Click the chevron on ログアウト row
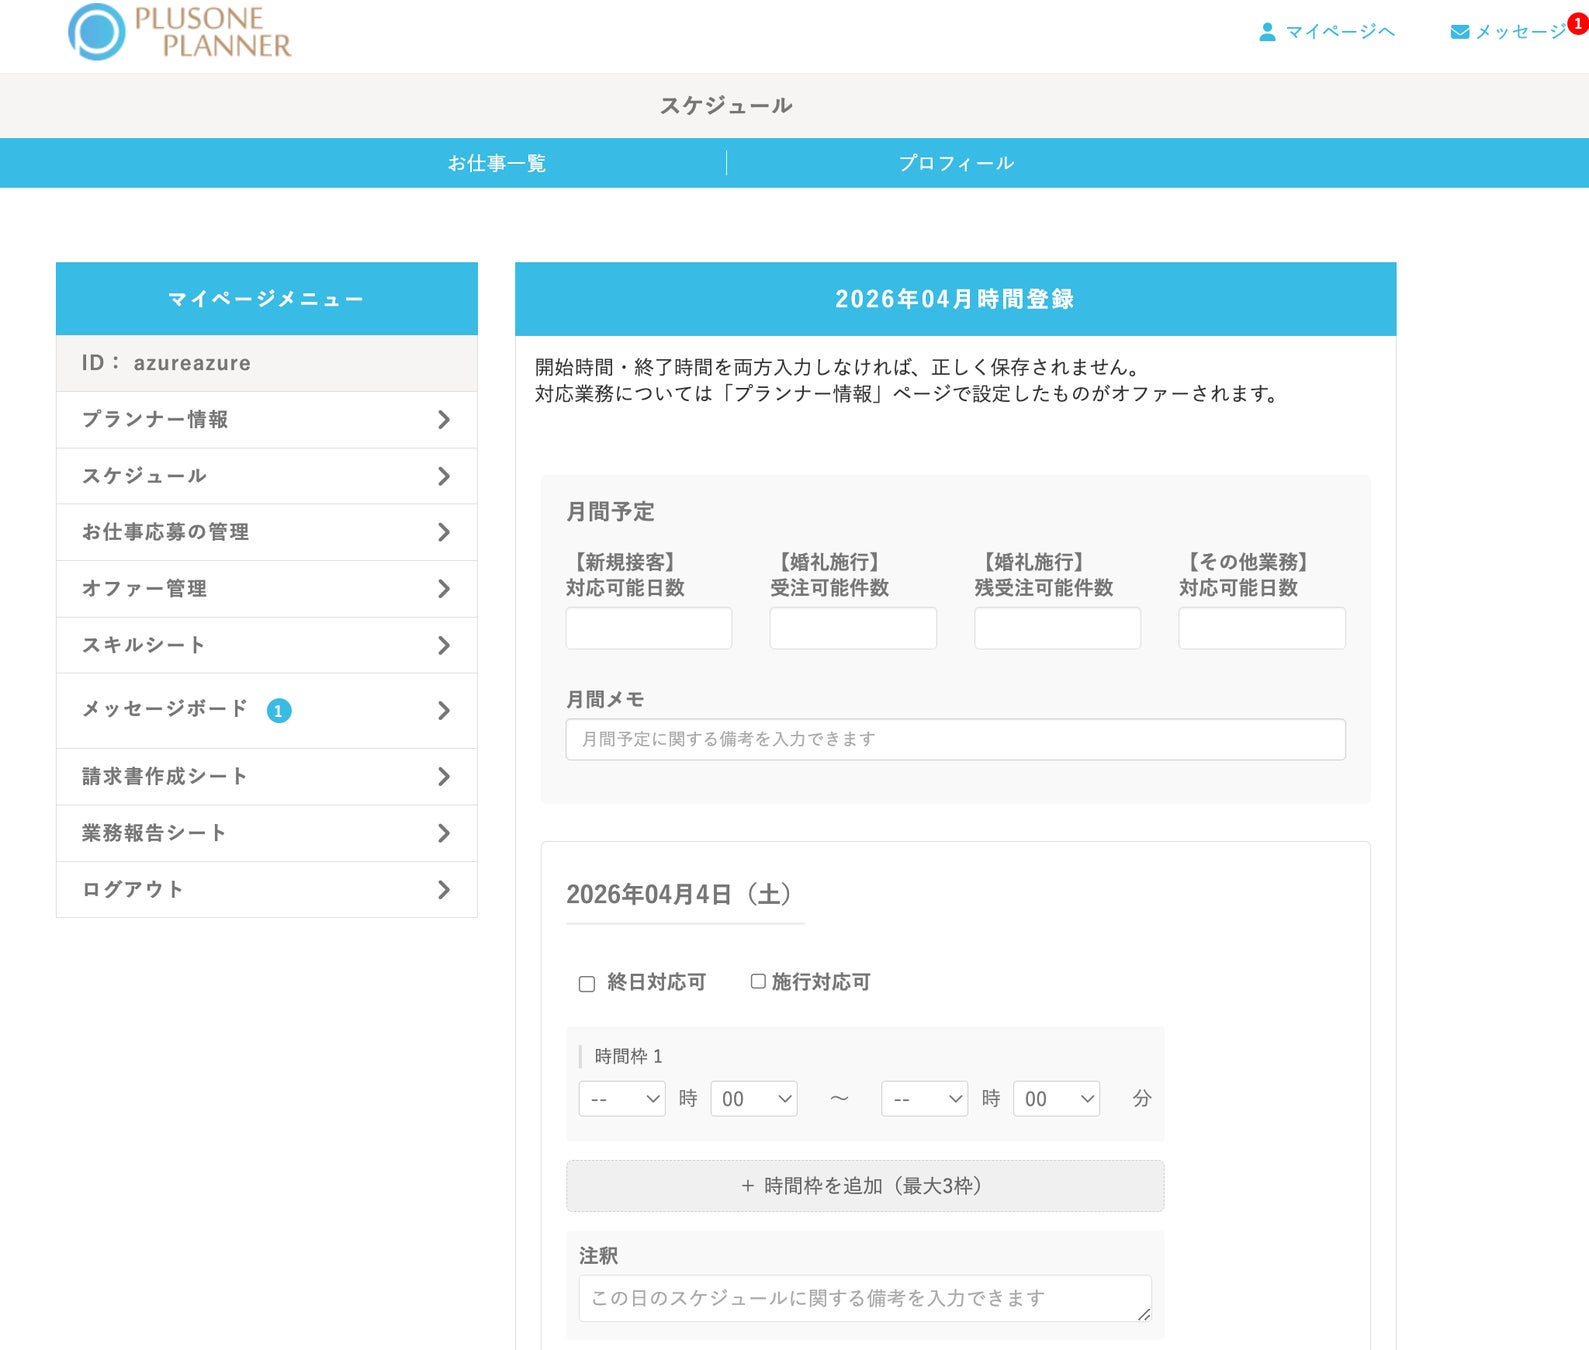The height and width of the screenshot is (1350, 1589). [x=444, y=890]
